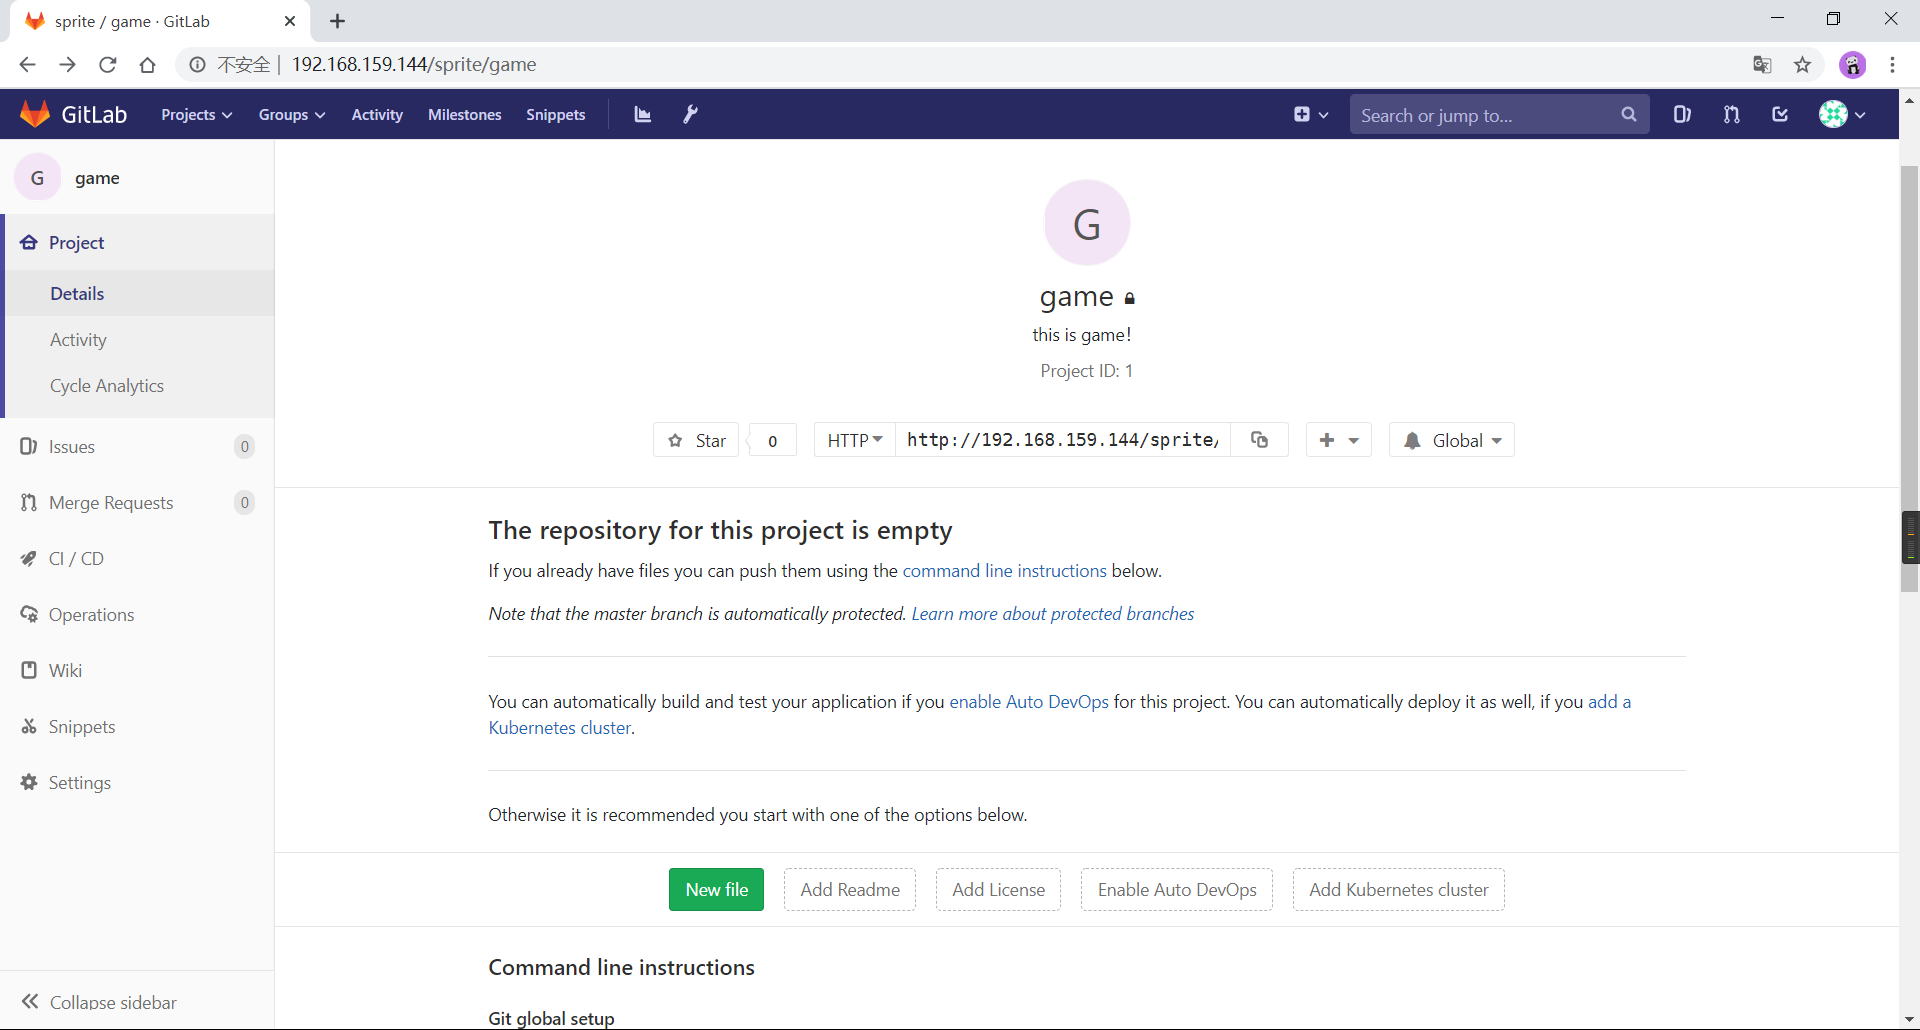Open the Groups menu in navbar

click(x=292, y=115)
